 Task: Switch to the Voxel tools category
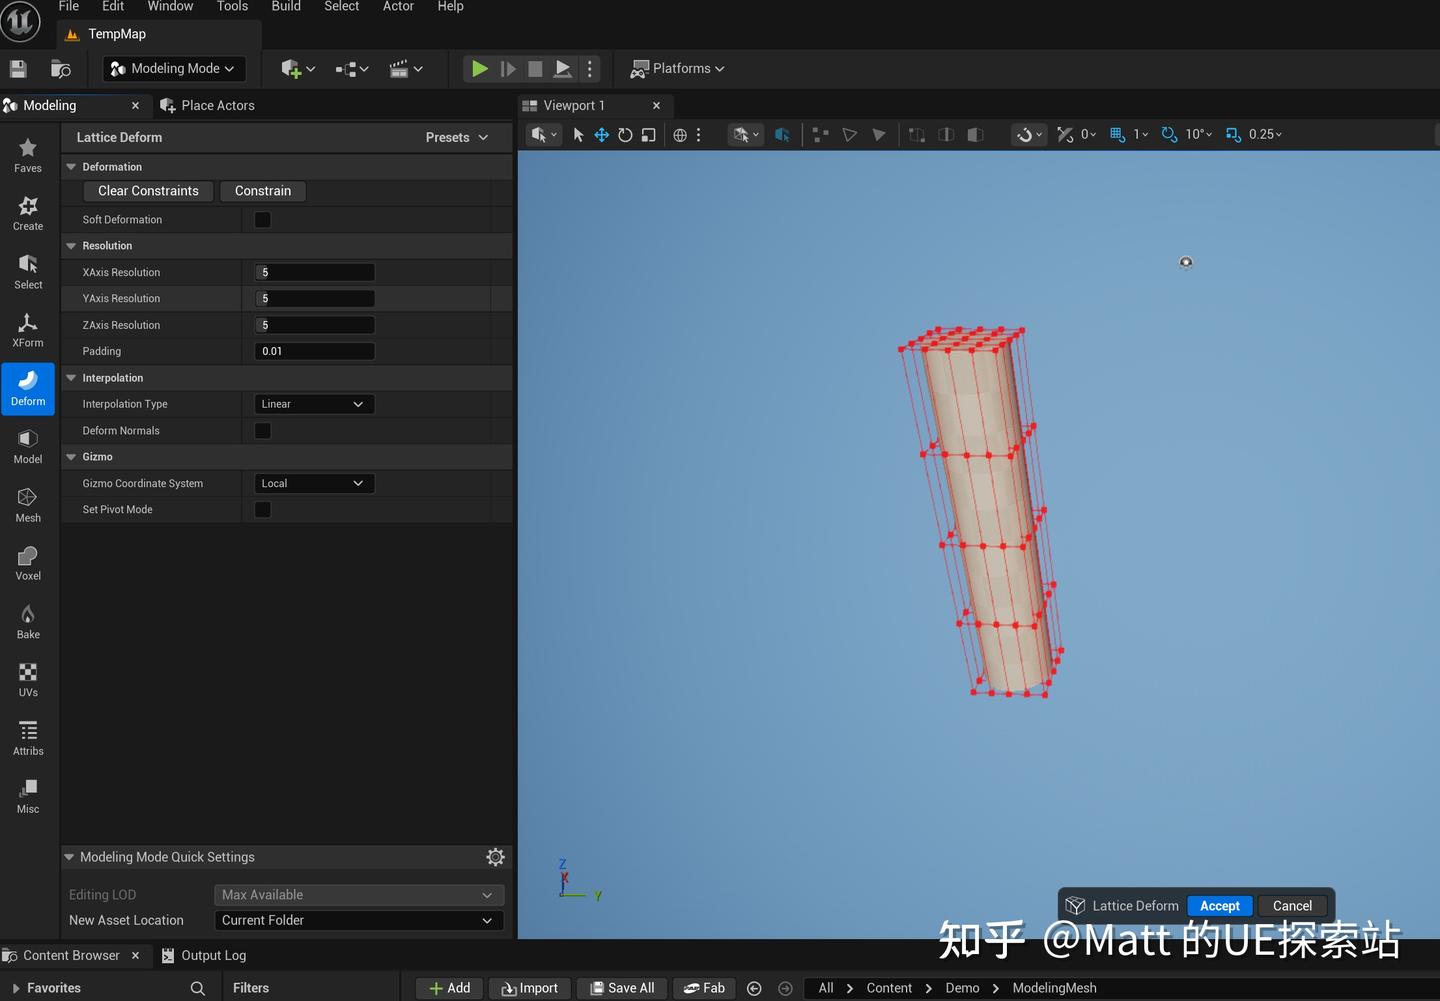click(x=27, y=562)
